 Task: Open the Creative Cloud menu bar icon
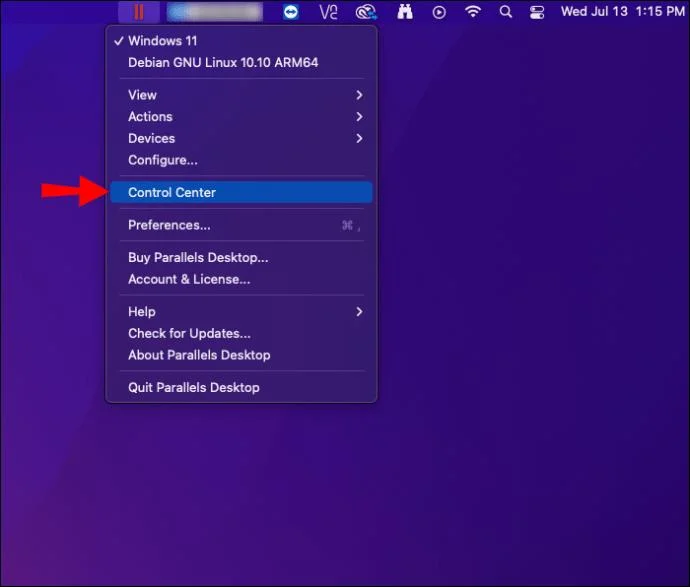click(x=366, y=12)
